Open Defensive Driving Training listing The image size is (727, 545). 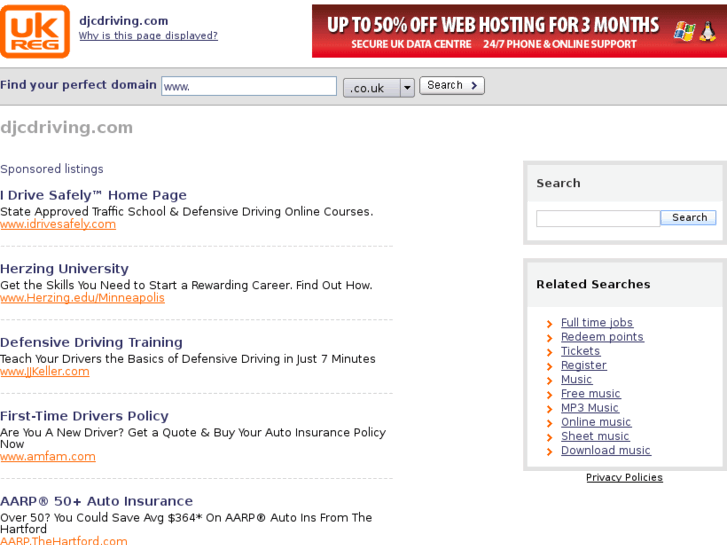[91, 342]
